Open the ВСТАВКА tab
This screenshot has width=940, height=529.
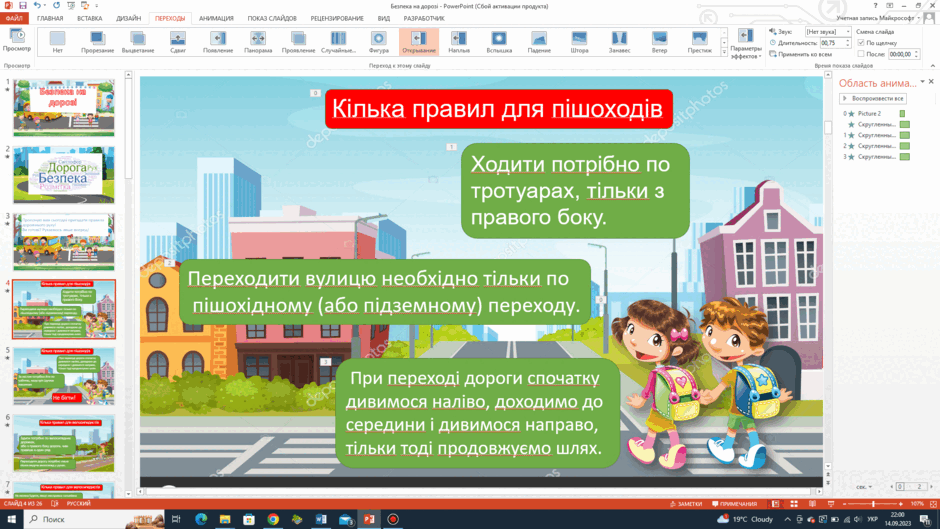[89, 19]
